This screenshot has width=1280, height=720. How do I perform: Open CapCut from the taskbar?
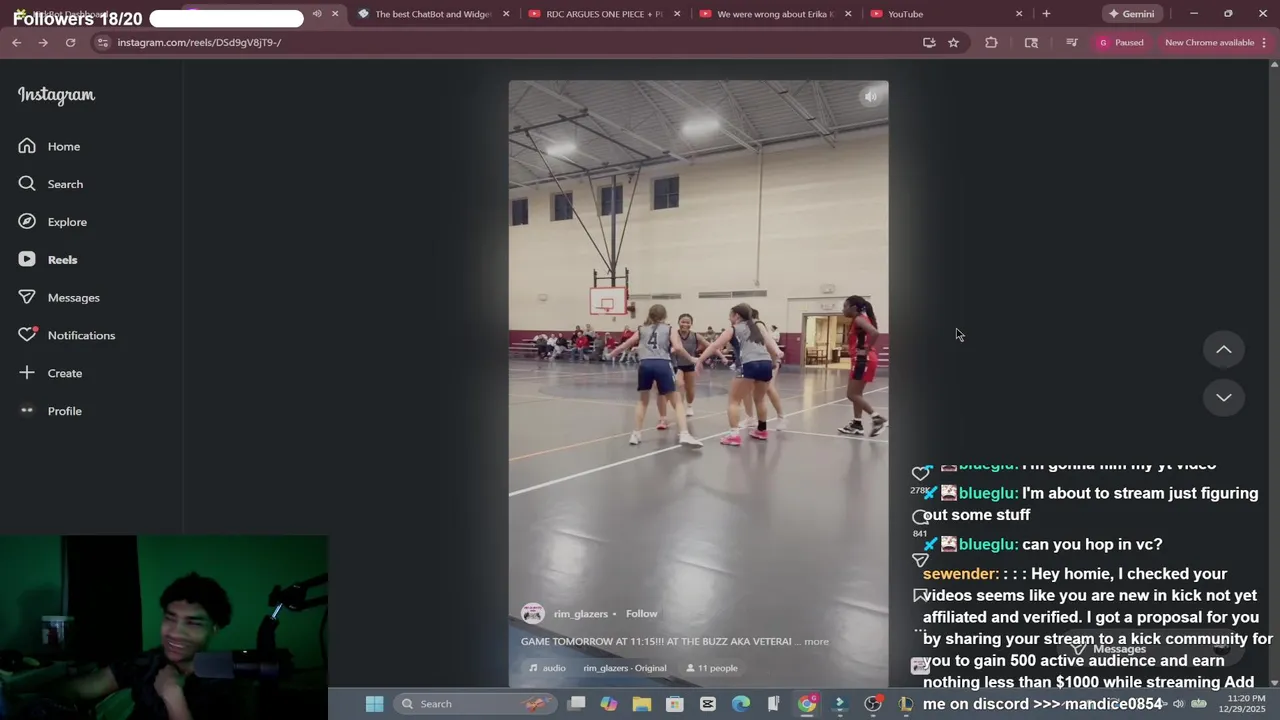click(x=708, y=704)
